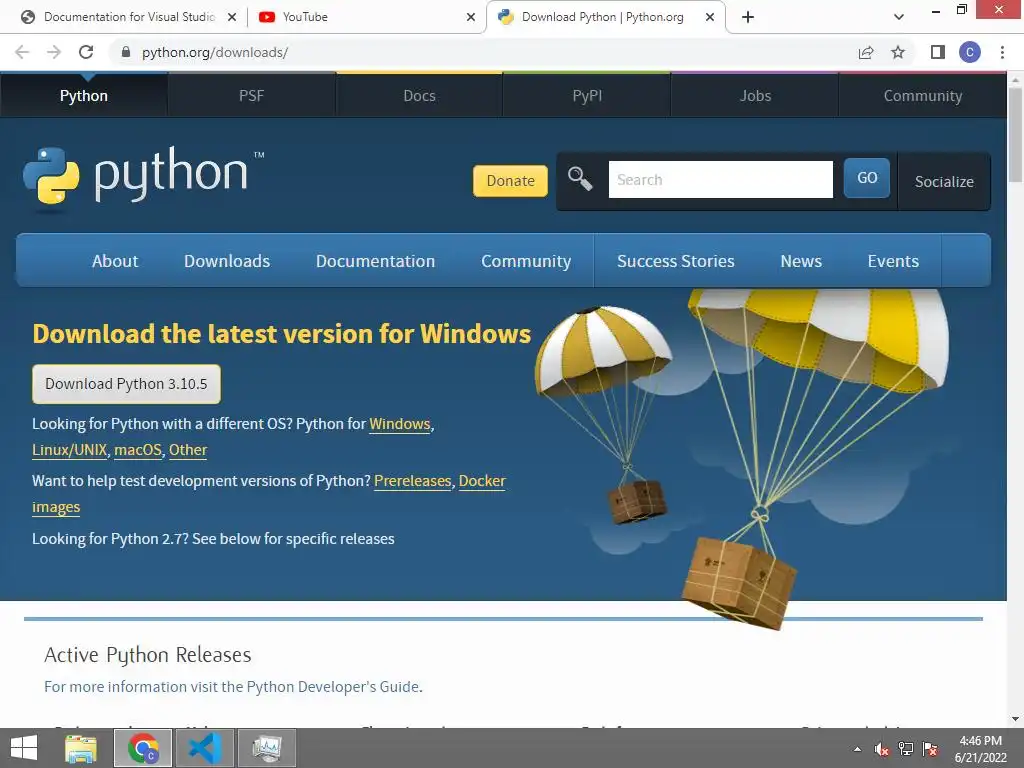
Task: Open the Docs top-bar link
Action: coord(419,96)
